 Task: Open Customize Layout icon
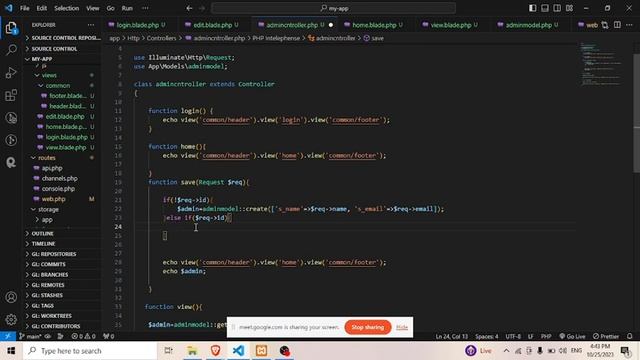[569, 8]
